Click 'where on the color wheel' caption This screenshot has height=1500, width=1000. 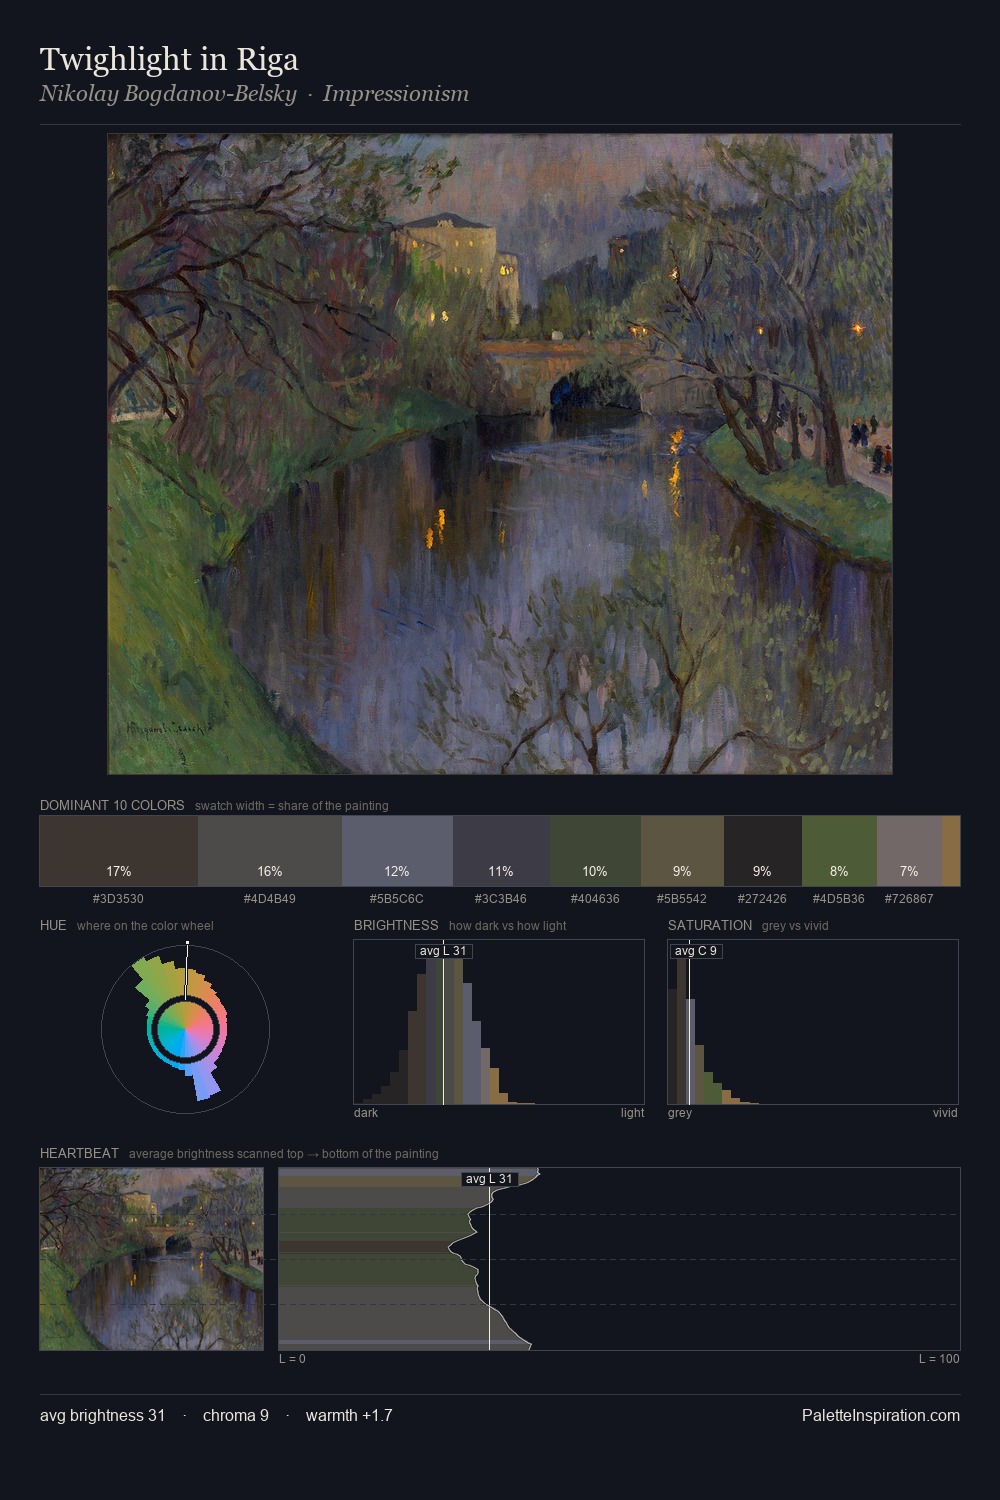tap(145, 926)
